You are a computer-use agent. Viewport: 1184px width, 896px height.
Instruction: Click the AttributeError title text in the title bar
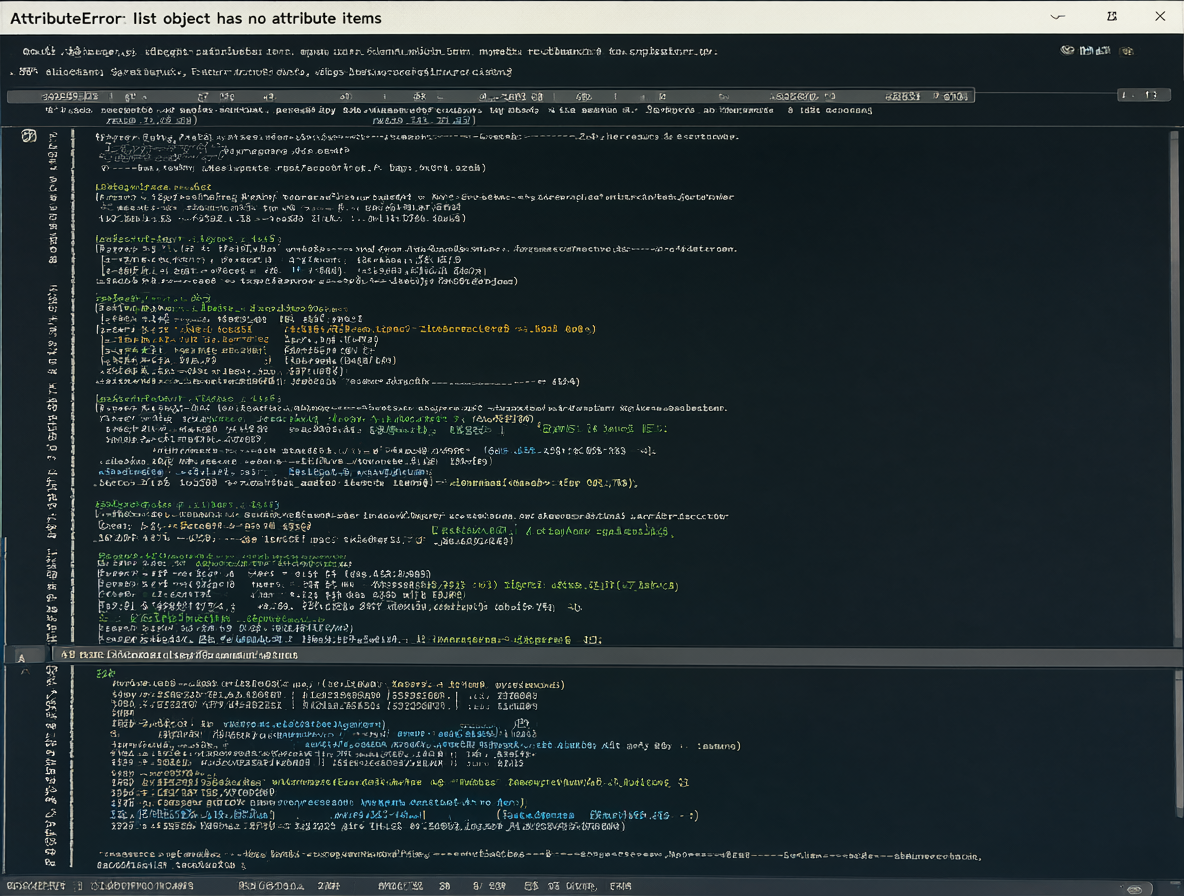point(196,18)
